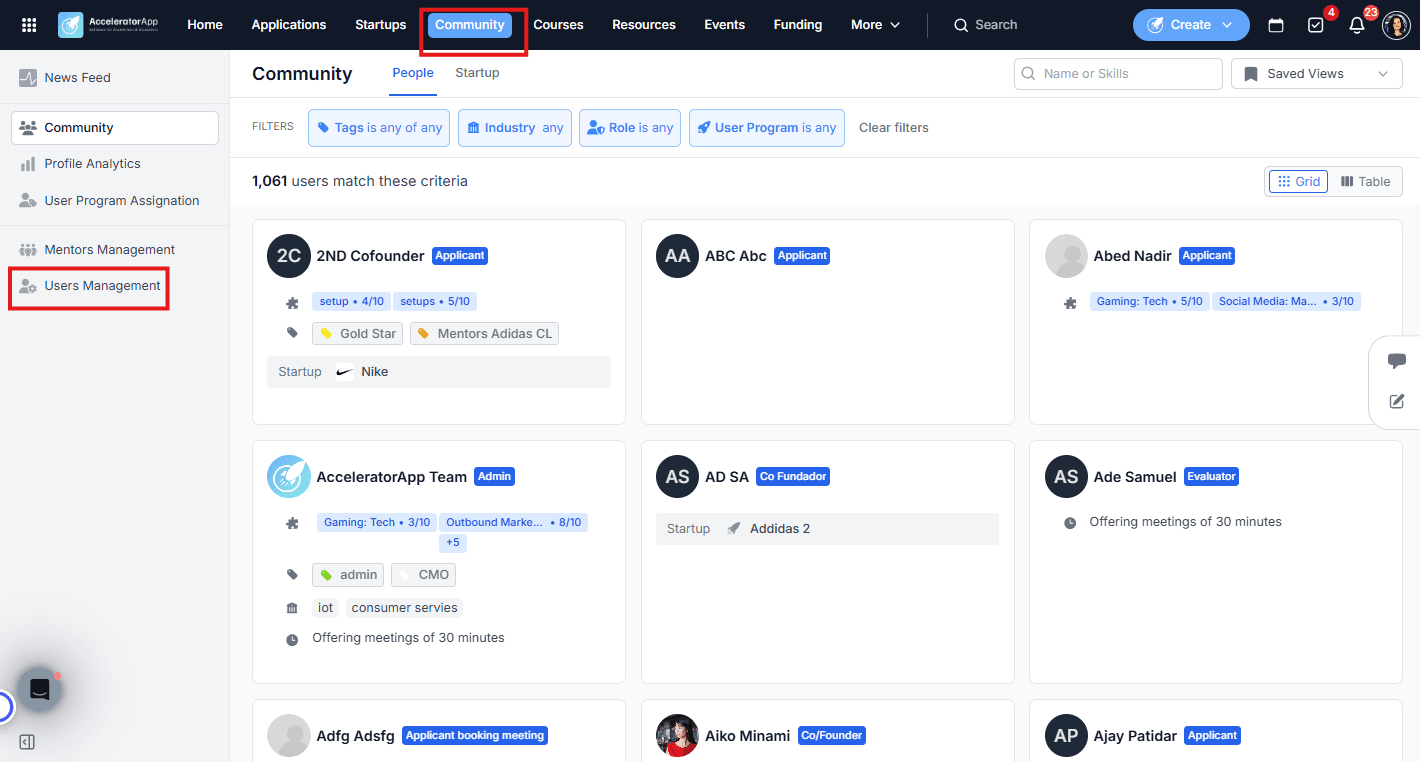Open Funding in top navigation
Image resolution: width=1420 pixels, height=762 pixels.
[798, 25]
